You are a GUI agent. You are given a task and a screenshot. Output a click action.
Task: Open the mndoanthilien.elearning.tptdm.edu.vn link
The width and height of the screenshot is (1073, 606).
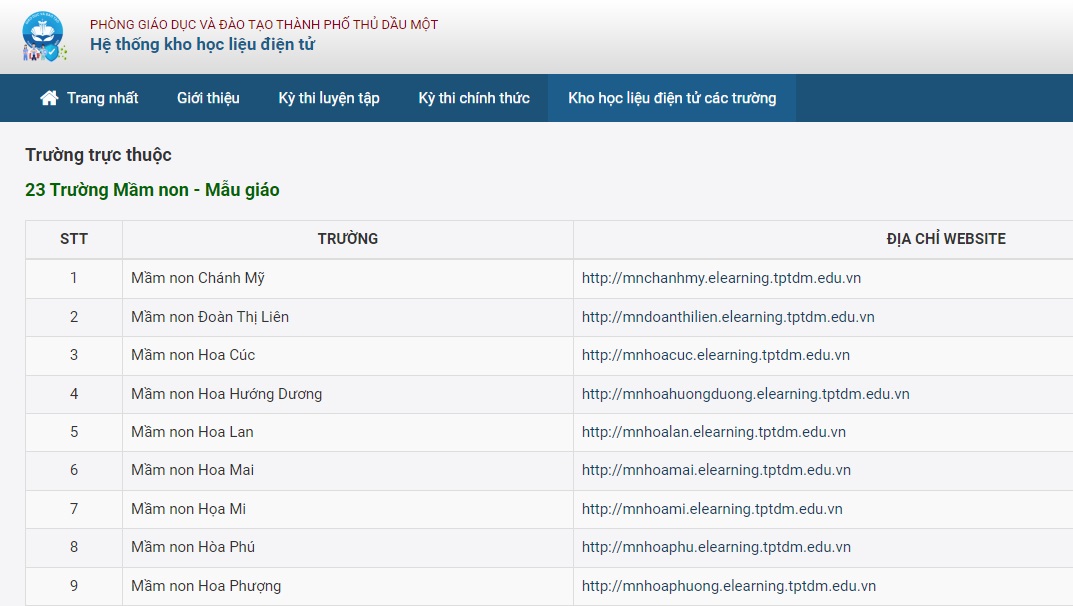[x=728, y=317]
